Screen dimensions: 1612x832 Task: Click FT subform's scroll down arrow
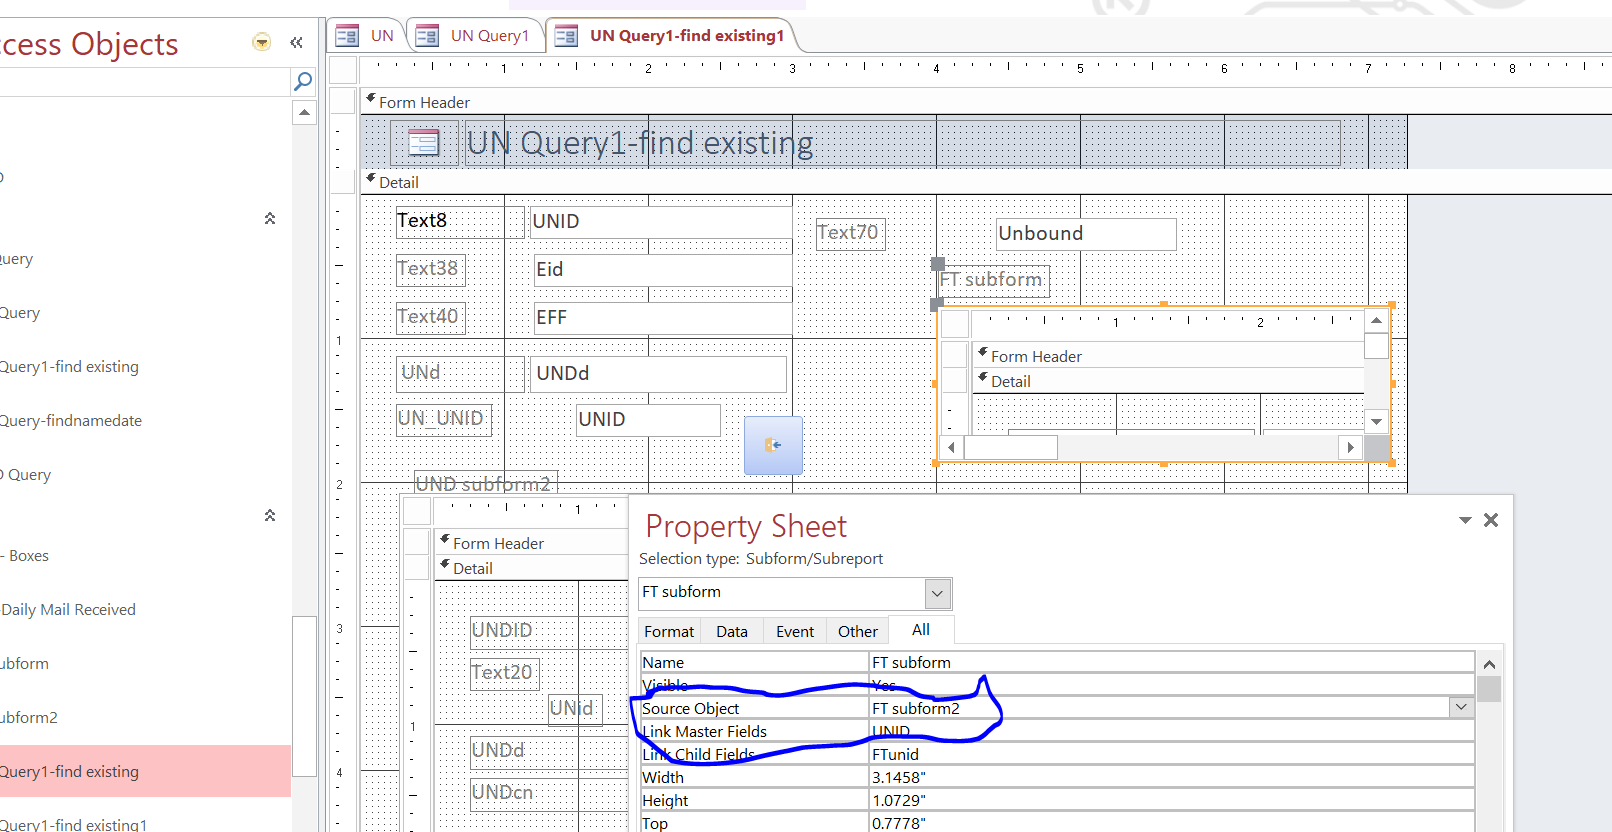[1377, 421]
